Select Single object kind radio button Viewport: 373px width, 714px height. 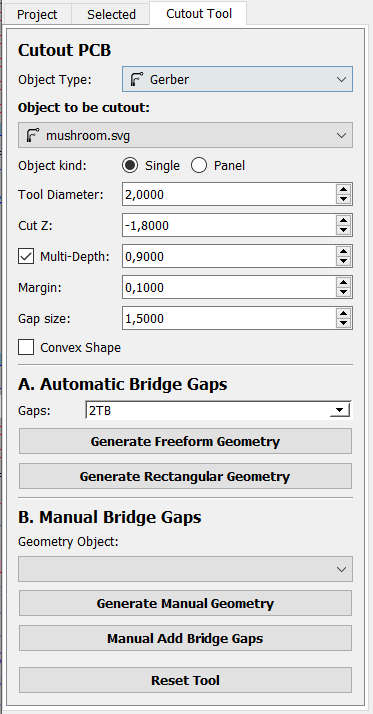[130, 166]
